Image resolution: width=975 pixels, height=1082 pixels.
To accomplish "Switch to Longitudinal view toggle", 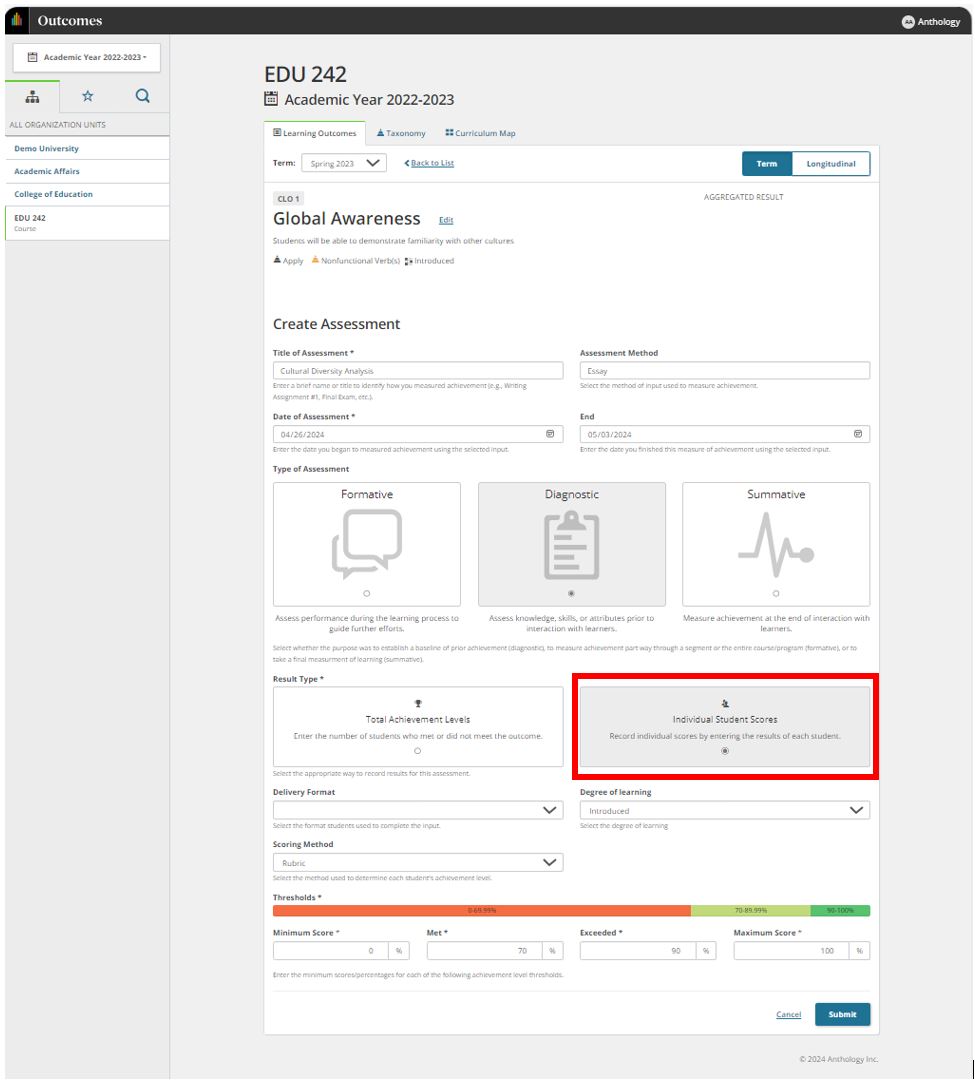I will 831,164.
